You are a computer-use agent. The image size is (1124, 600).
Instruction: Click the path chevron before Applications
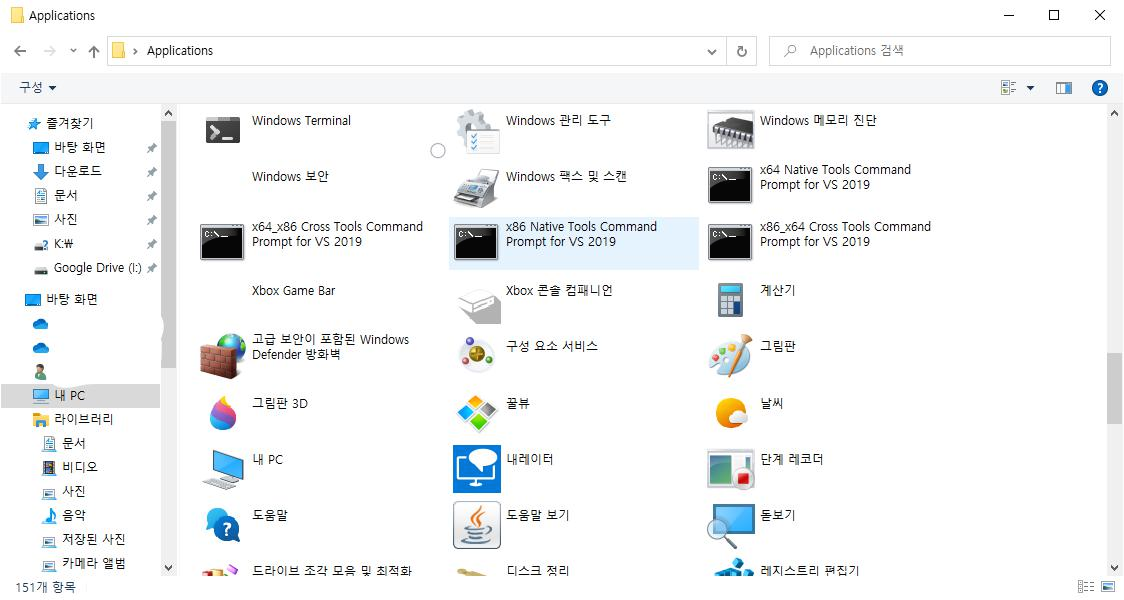[135, 51]
